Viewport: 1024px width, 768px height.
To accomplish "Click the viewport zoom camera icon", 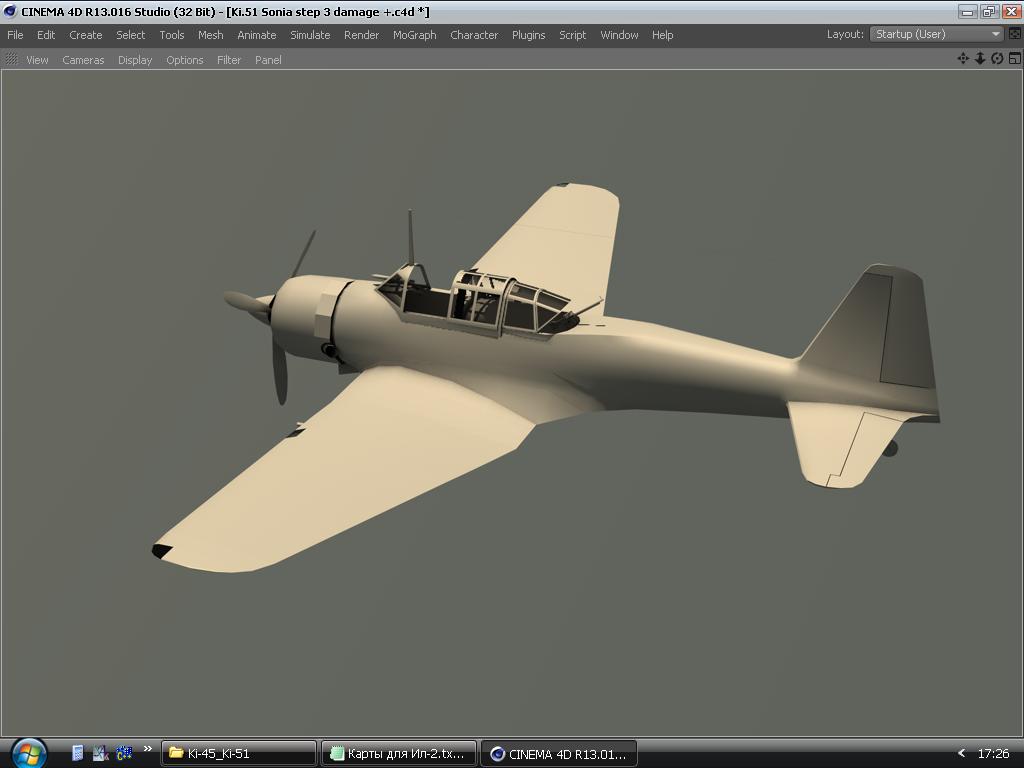I will 980,59.
